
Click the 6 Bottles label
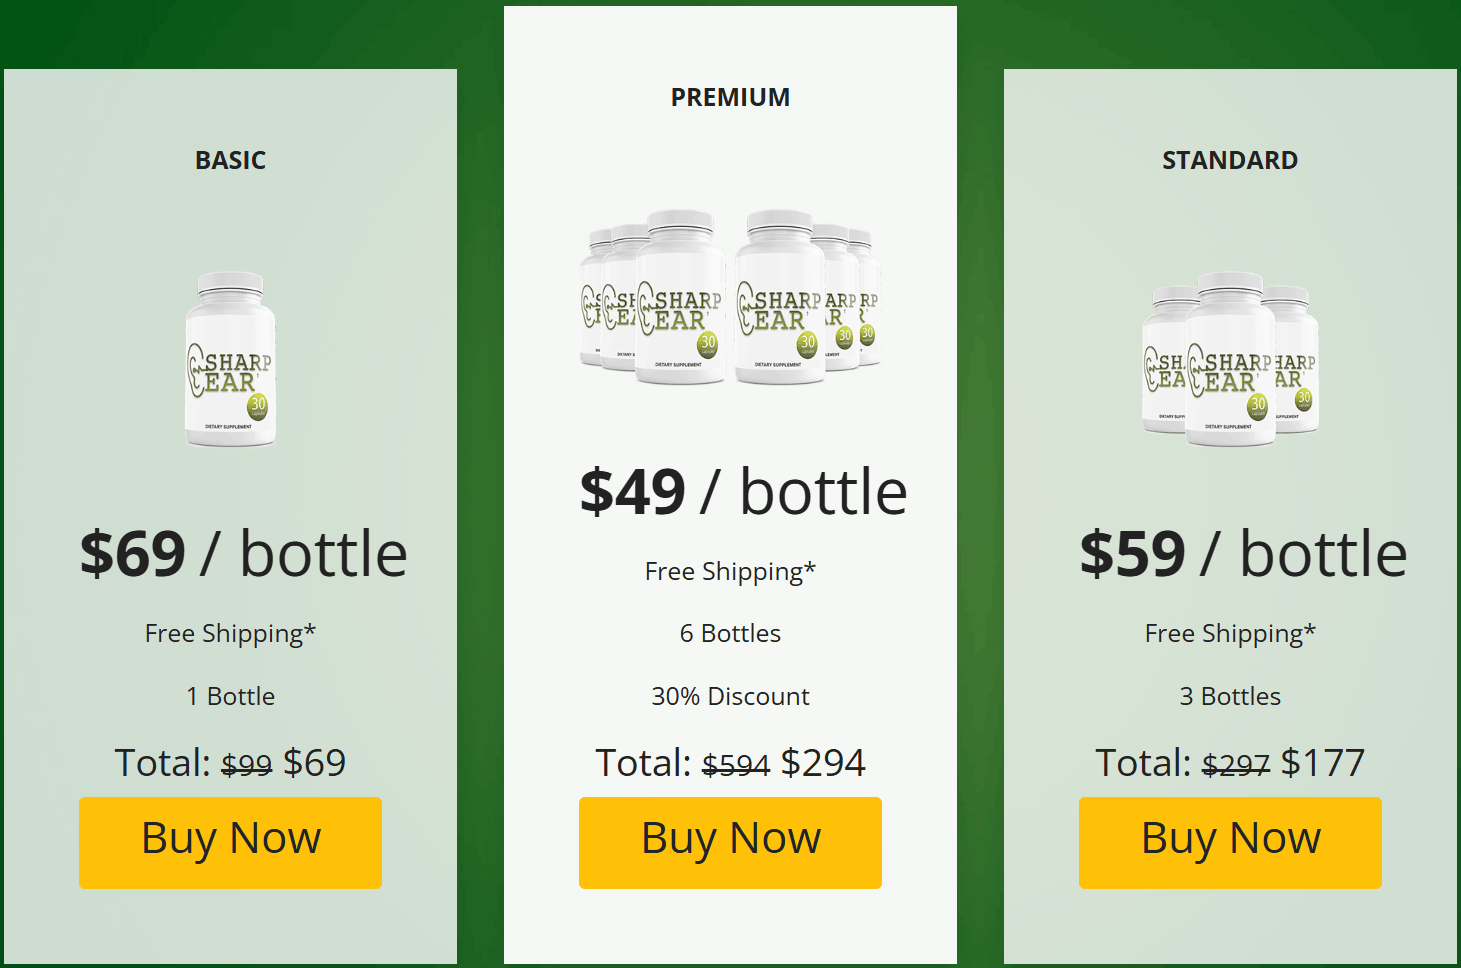point(730,633)
